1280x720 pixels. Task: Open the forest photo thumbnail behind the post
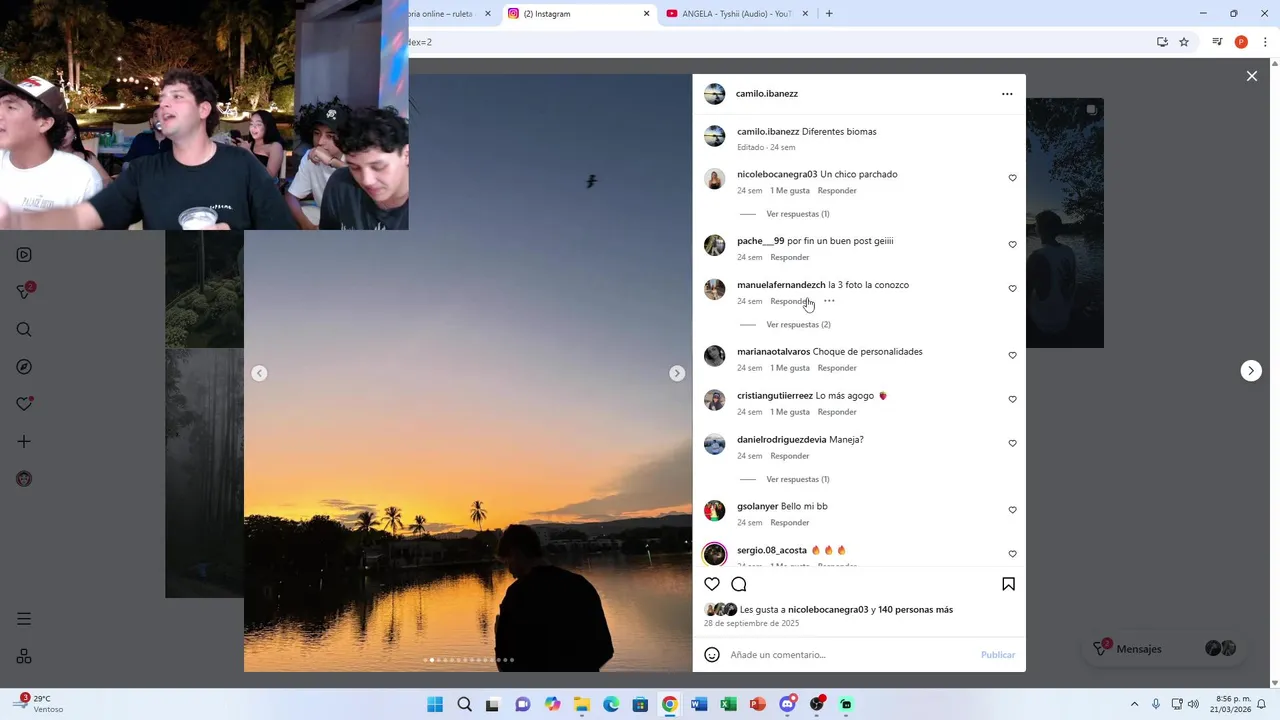pyautogui.click(x=204, y=473)
